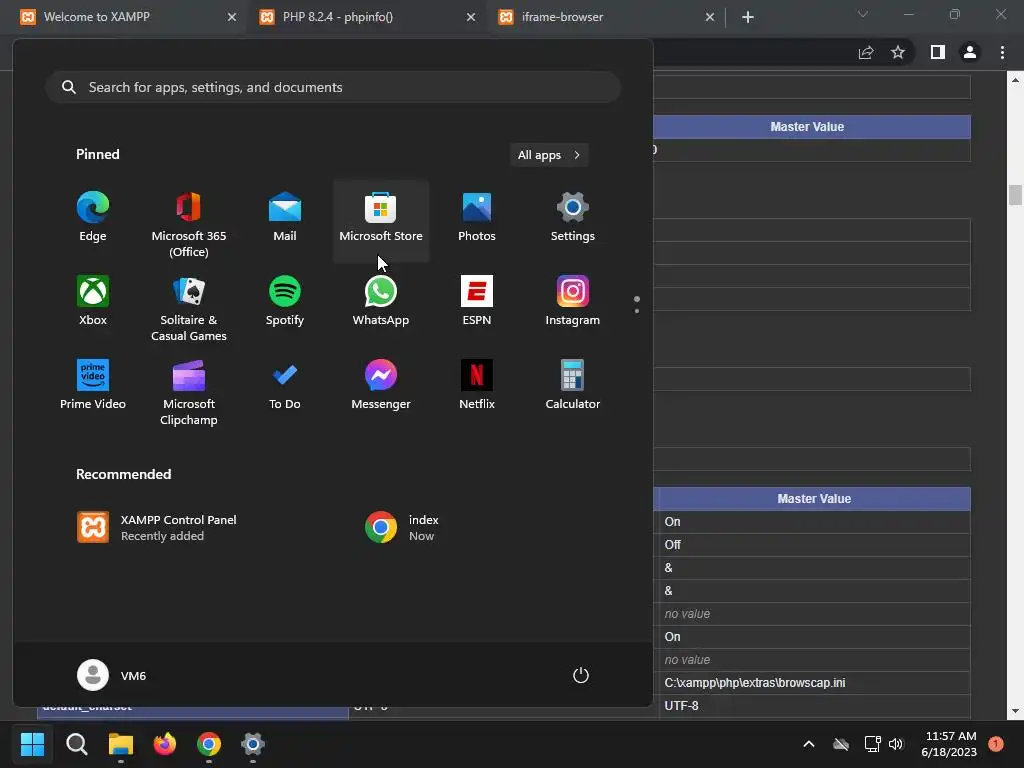Launch Microsoft 365 (Office)

pos(189,222)
